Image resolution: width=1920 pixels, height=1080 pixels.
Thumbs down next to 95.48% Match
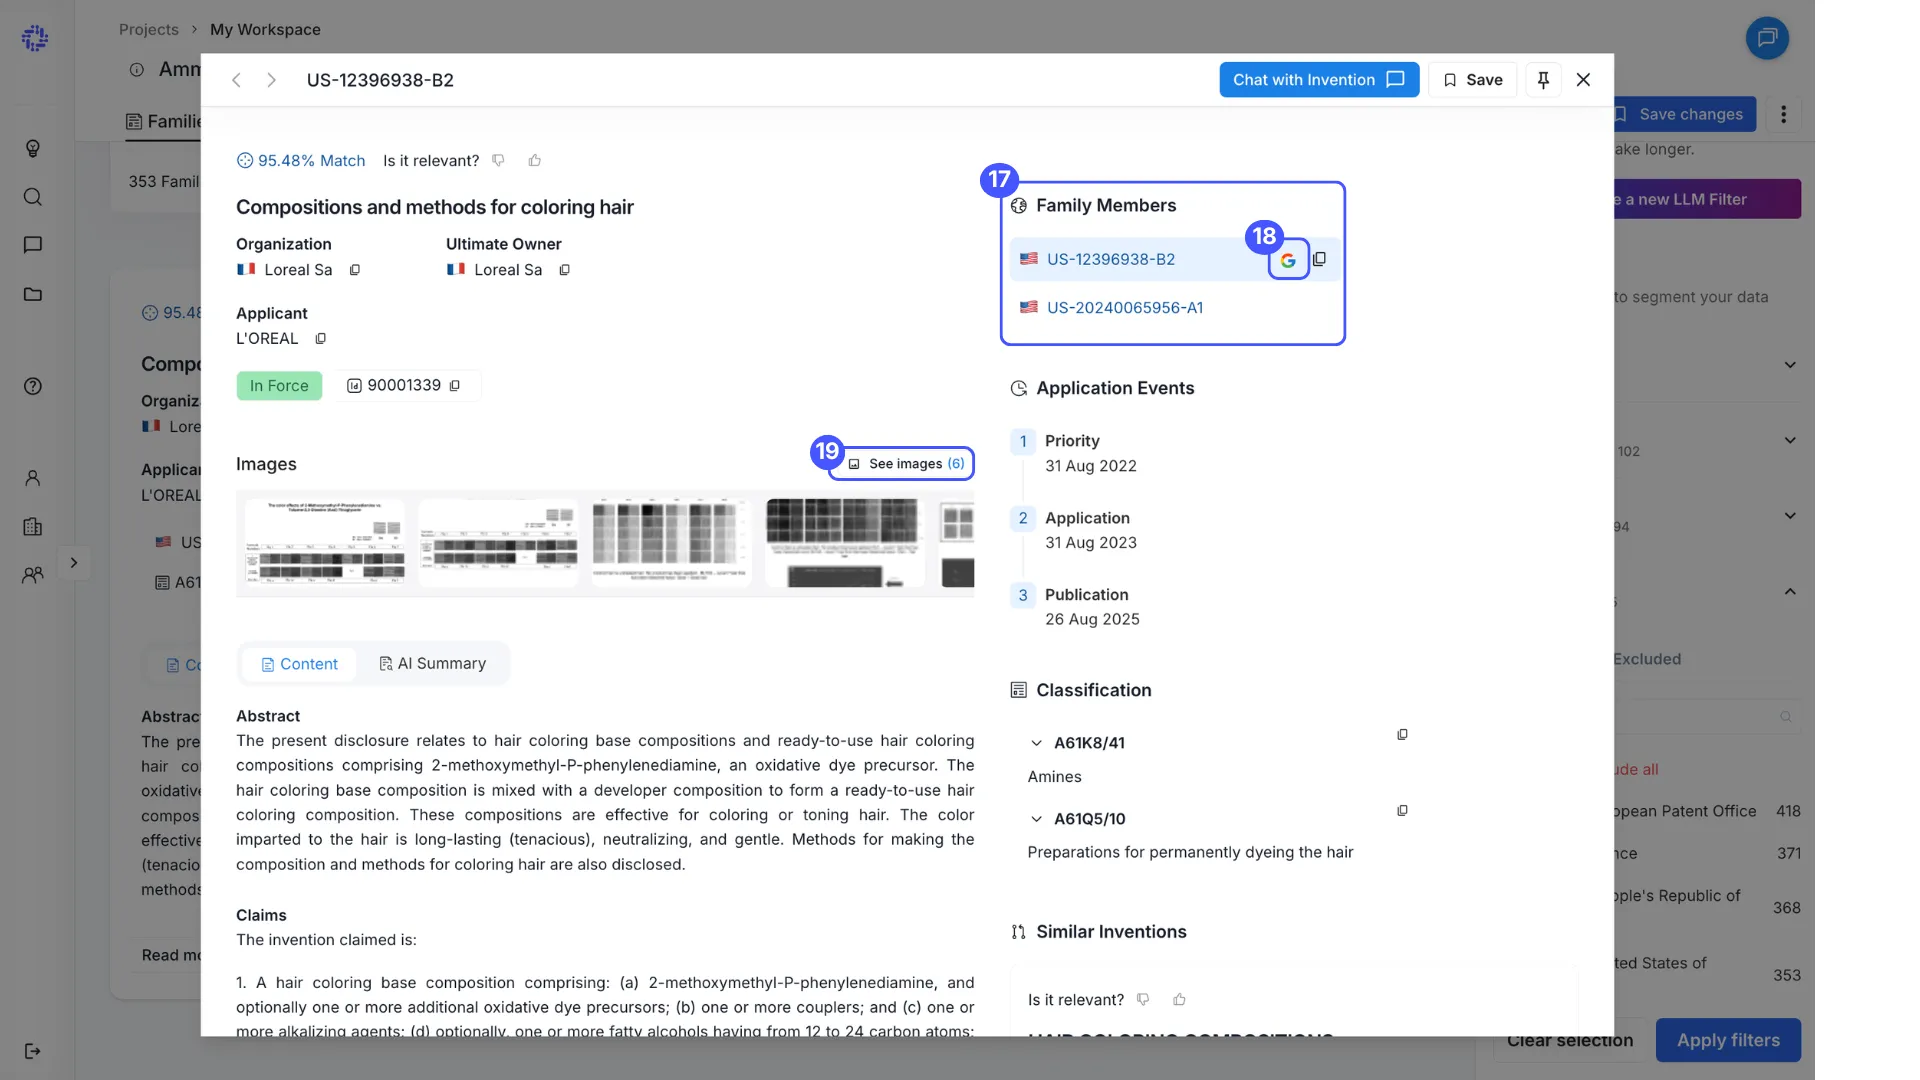point(498,160)
